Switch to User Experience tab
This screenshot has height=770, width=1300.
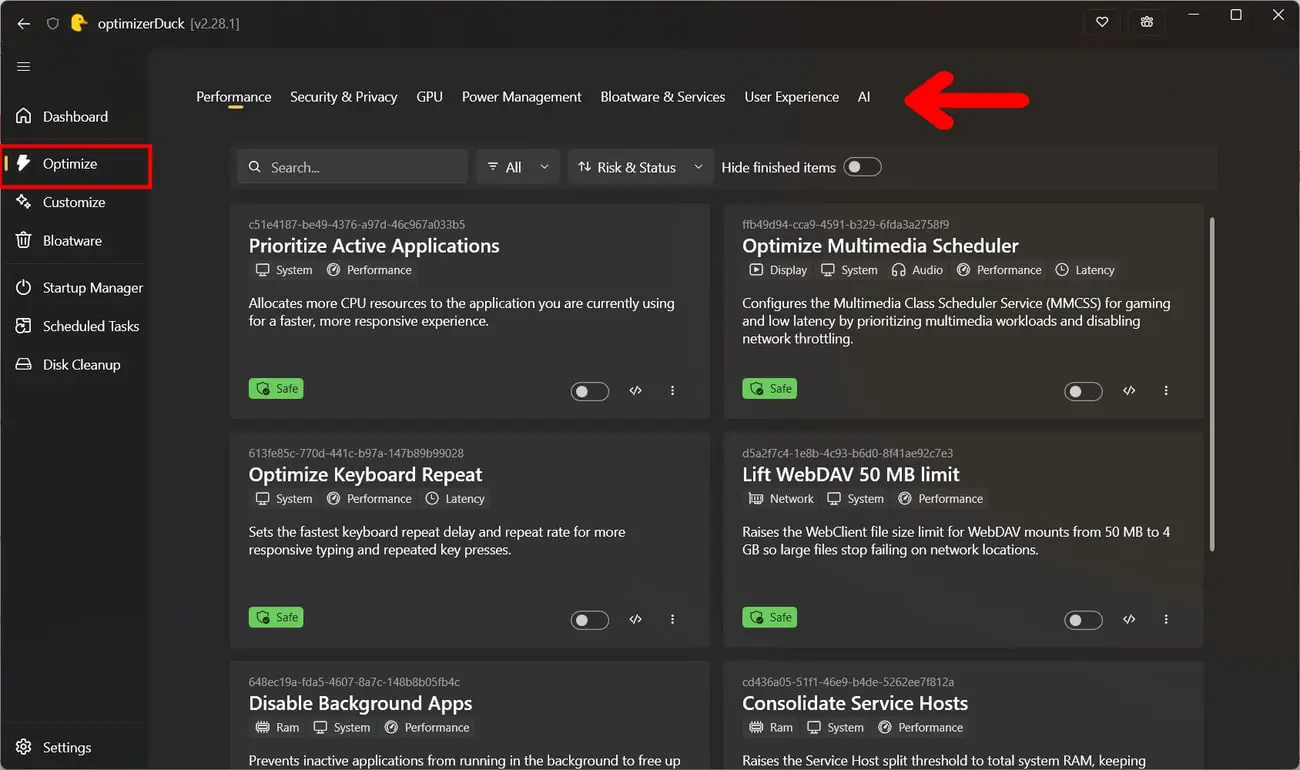click(x=791, y=97)
